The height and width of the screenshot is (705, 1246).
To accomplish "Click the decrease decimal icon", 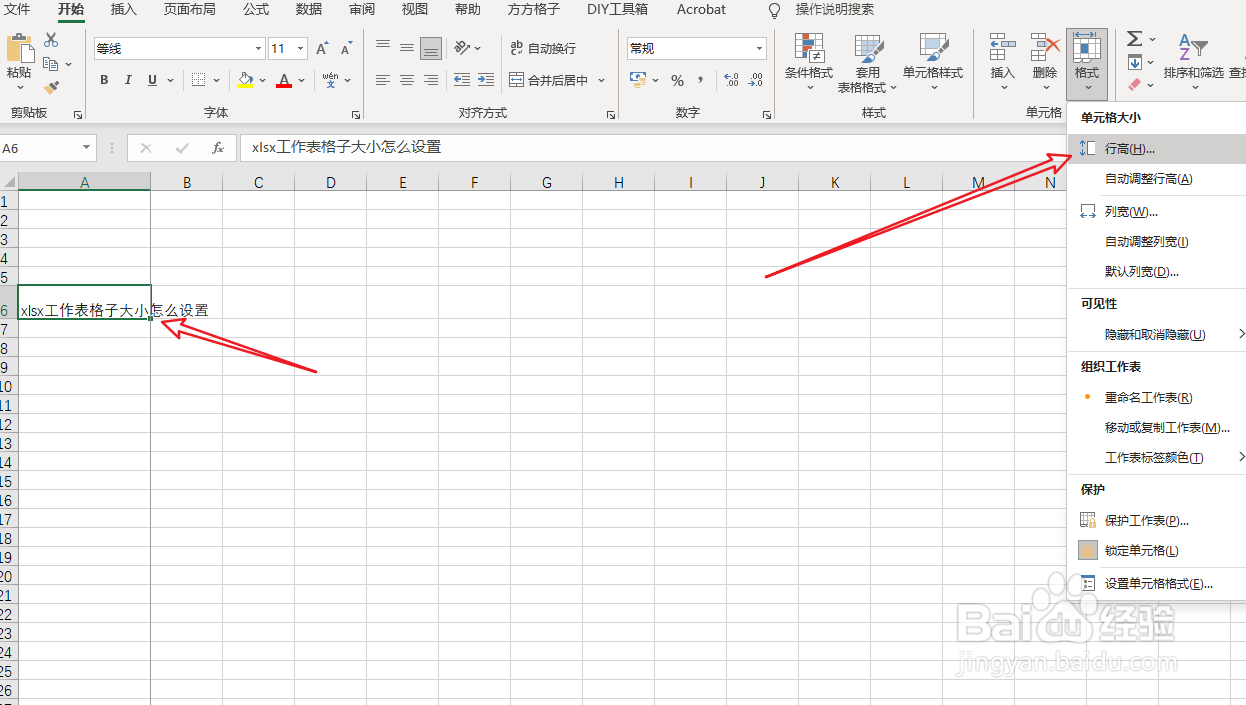I will point(755,80).
